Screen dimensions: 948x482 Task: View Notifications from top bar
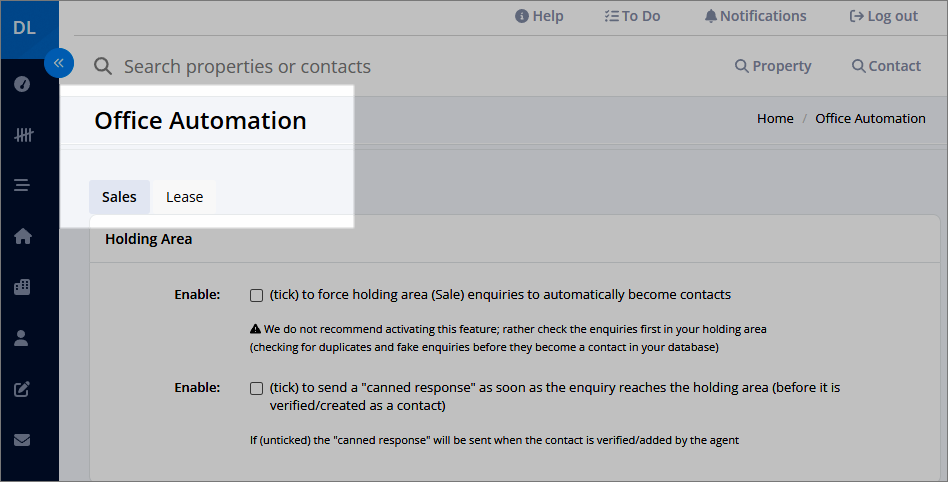[x=755, y=16]
